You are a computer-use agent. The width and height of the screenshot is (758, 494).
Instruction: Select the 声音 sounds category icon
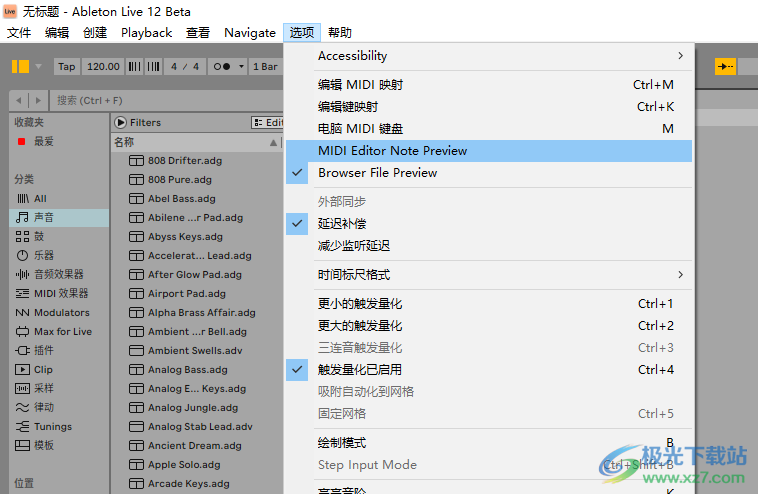pyautogui.click(x=22, y=218)
